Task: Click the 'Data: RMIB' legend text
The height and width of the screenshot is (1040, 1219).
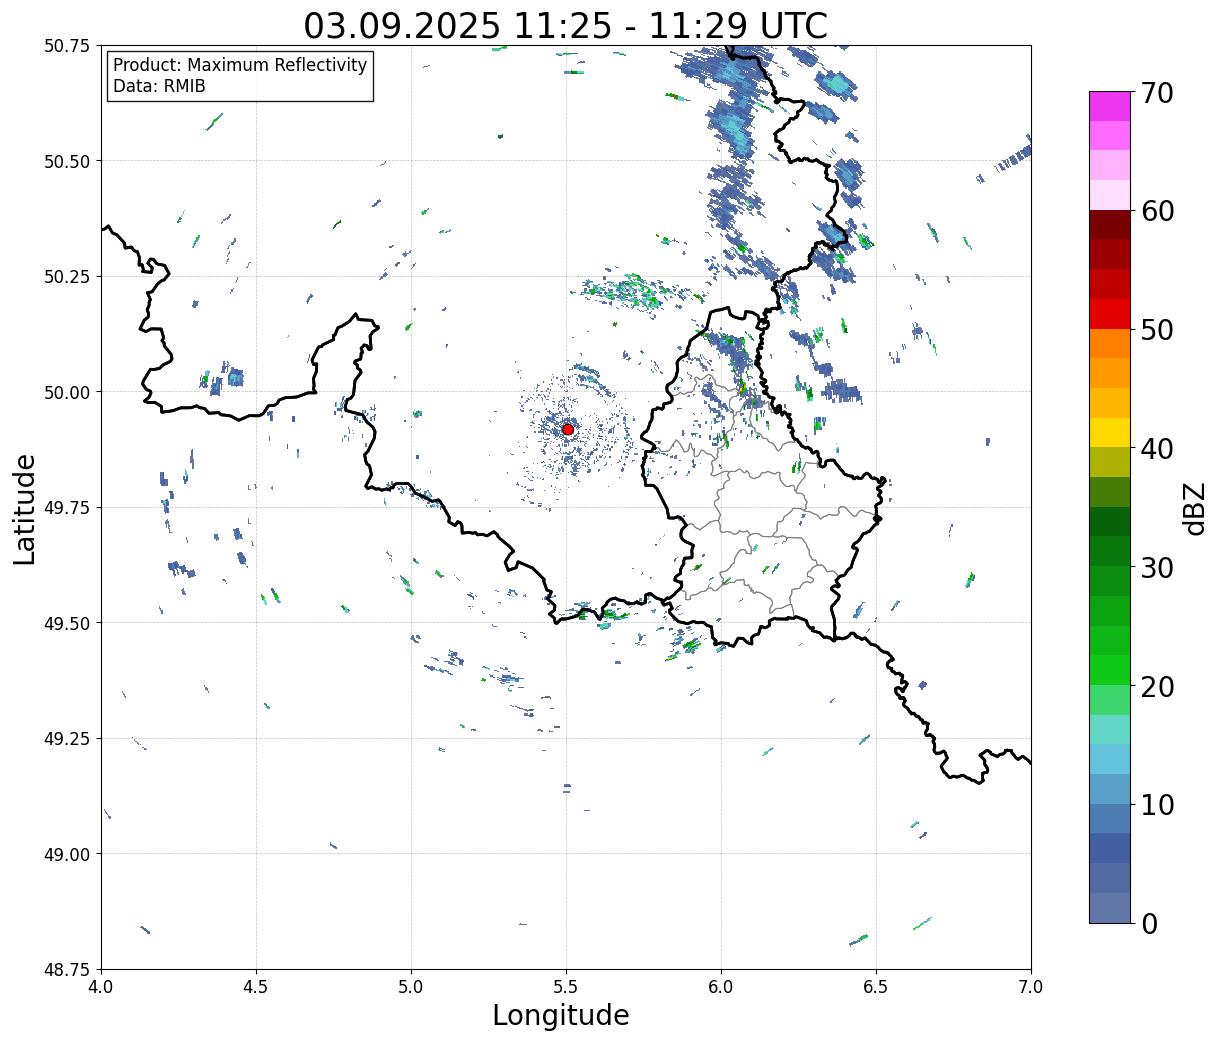Action: 159,87
